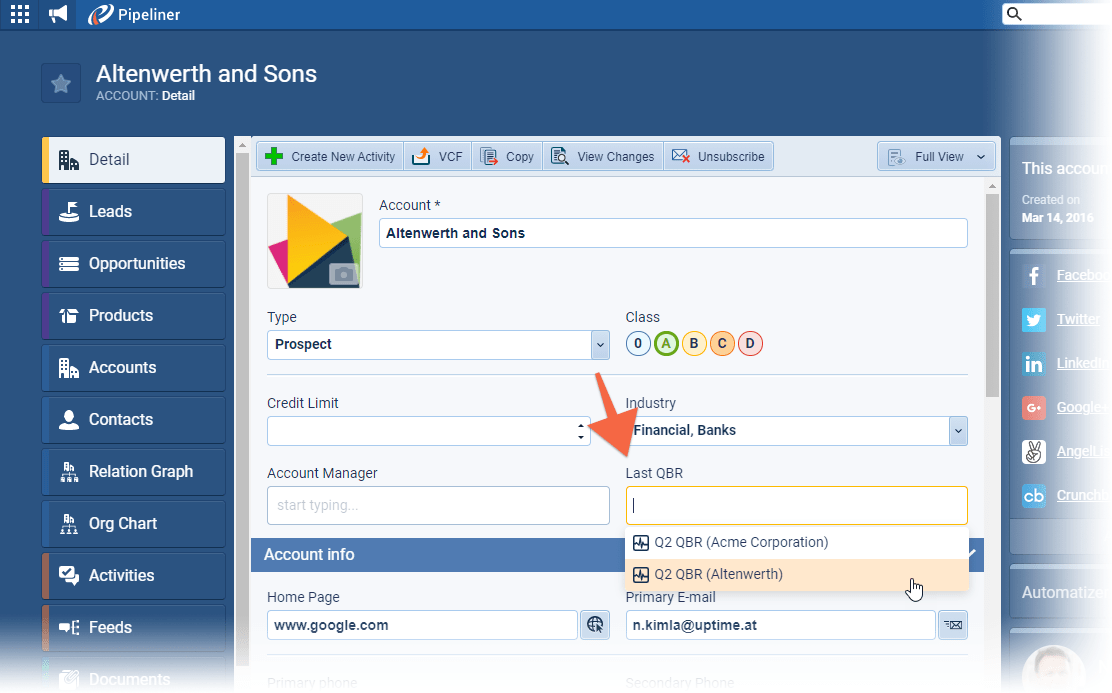Select Class rating A
This screenshot has width=1112, height=693.
click(x=666, y=343)
